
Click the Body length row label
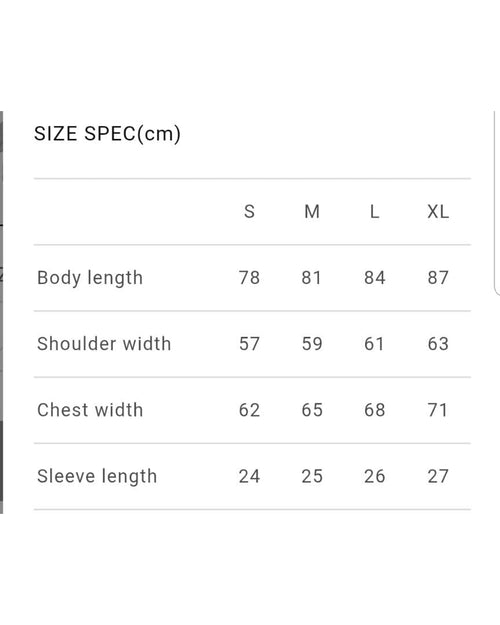[x=90, y=278]
